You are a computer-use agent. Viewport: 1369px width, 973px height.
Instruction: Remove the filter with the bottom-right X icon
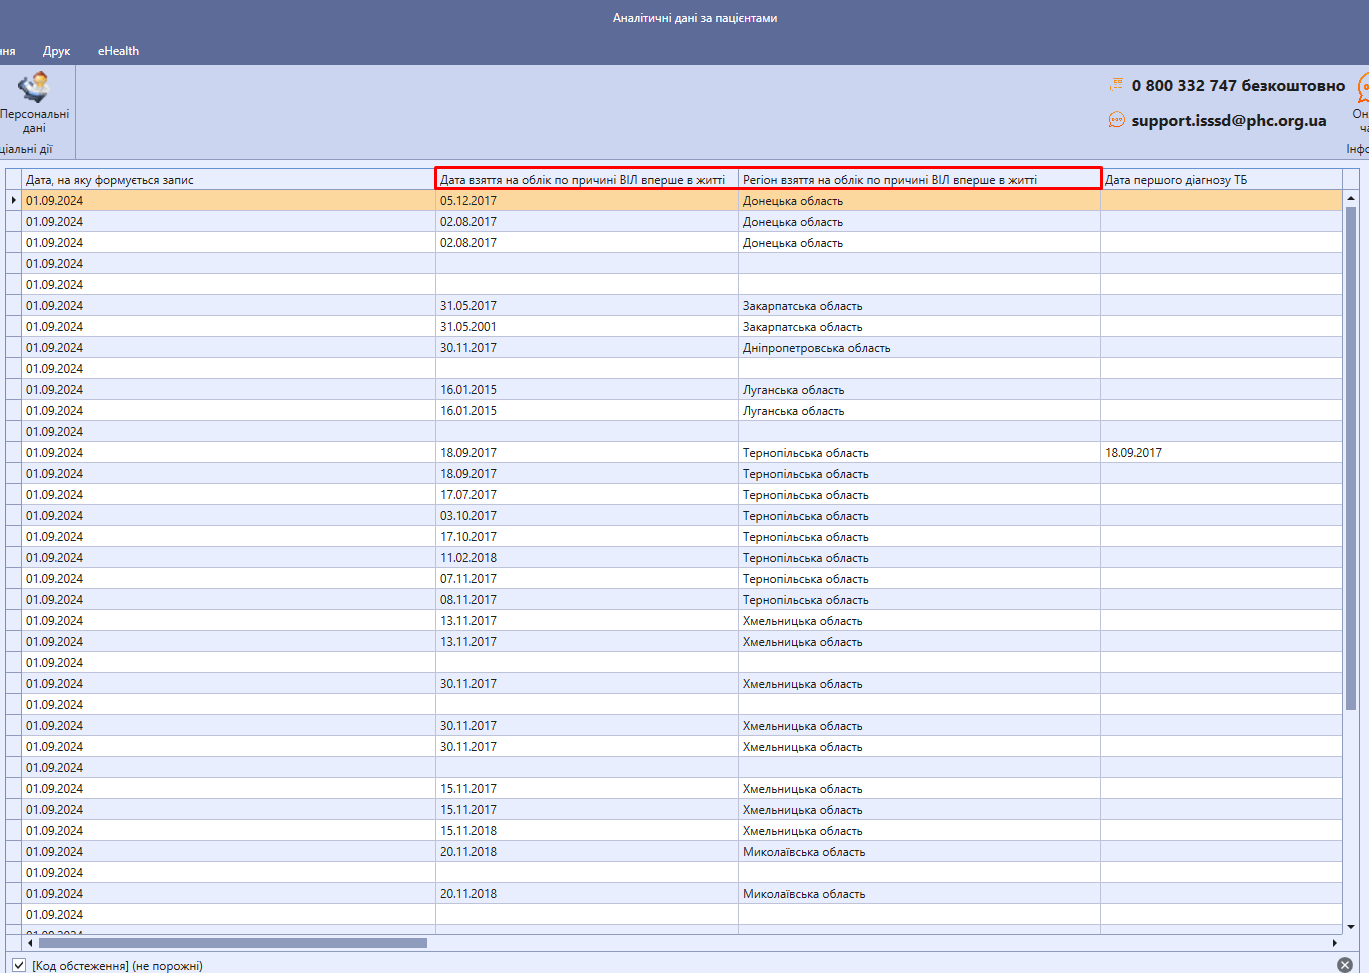(1345, 965)
